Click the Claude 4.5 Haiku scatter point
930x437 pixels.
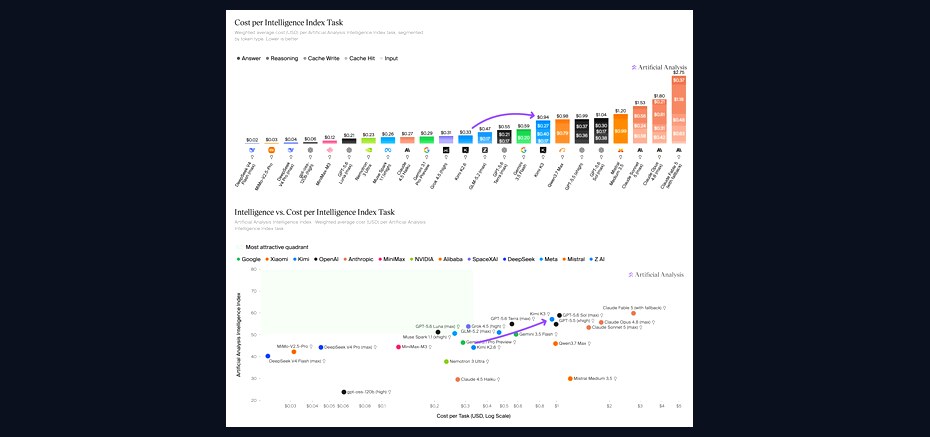[457, 379]
